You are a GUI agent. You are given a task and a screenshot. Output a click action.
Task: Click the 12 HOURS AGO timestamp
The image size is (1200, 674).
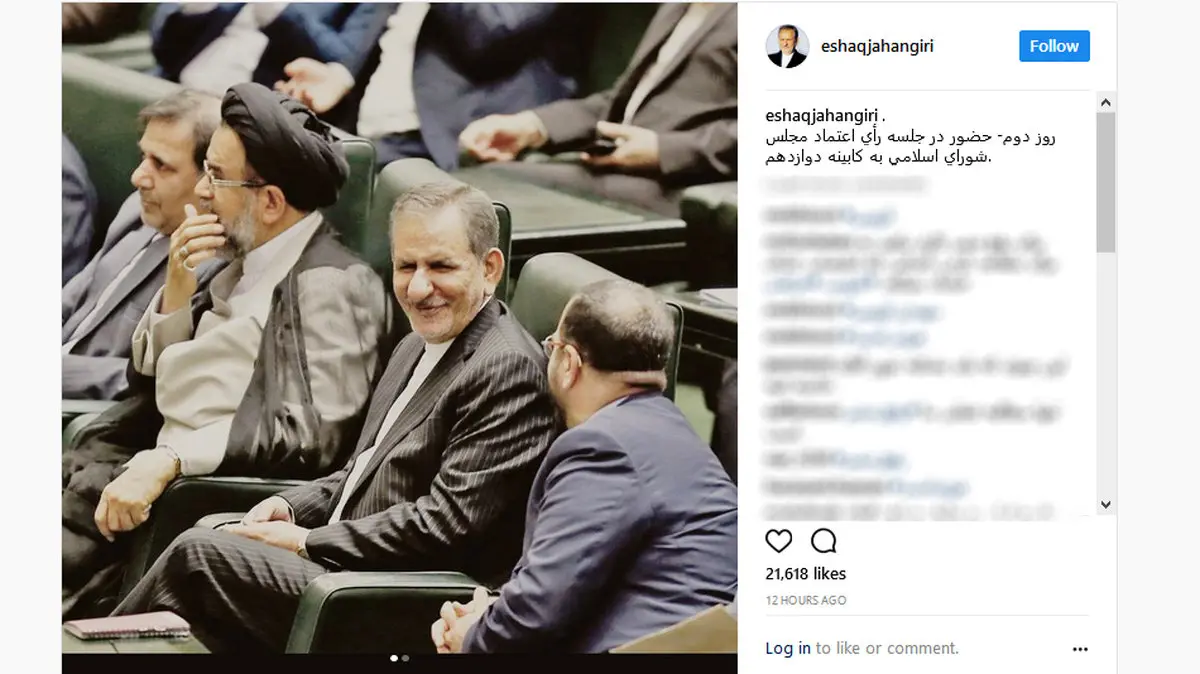pyautogui.click(x=806, y=600)
